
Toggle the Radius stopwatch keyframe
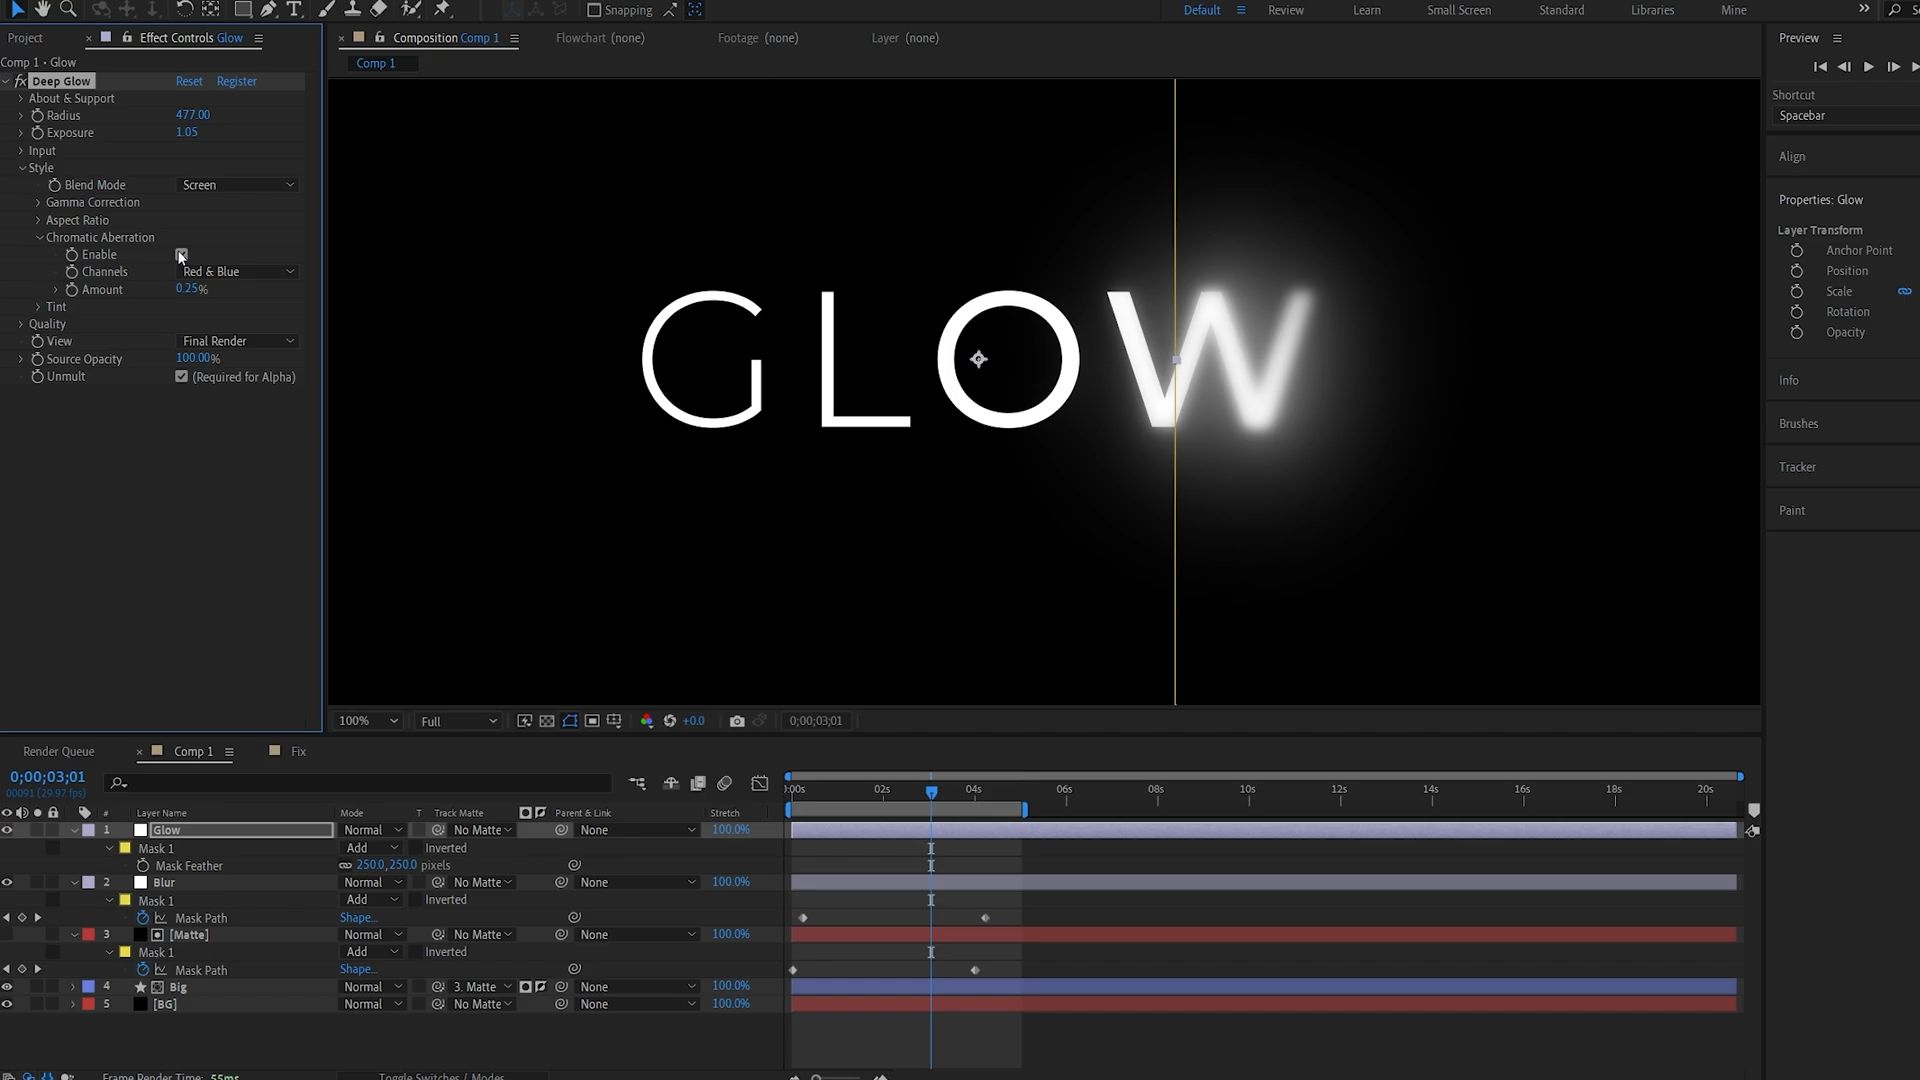point(37,115)
